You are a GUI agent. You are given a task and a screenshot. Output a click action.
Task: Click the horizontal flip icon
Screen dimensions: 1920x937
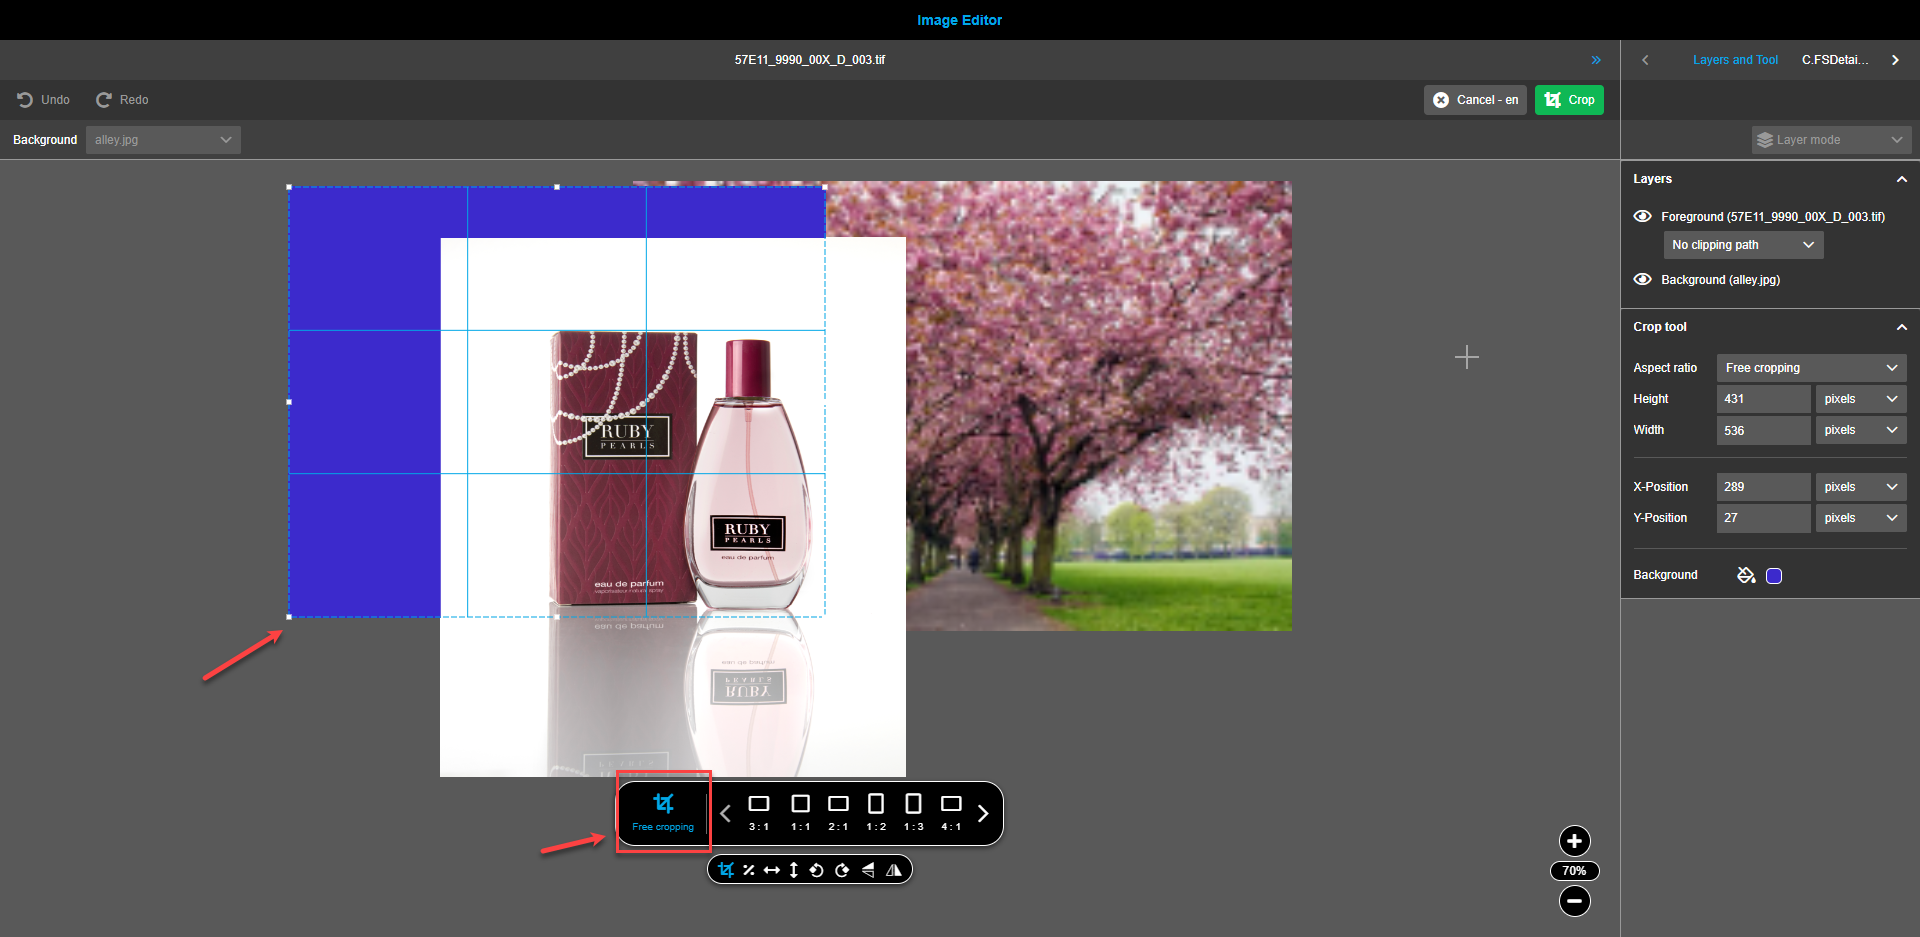tap(895, 869)
